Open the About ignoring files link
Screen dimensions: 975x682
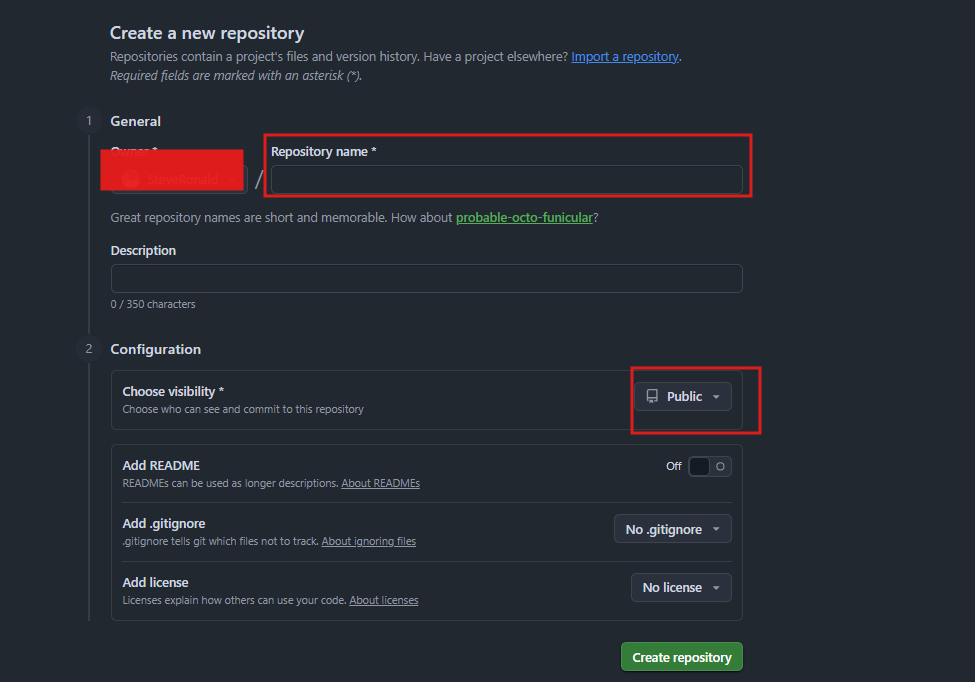tap(368, 541)
